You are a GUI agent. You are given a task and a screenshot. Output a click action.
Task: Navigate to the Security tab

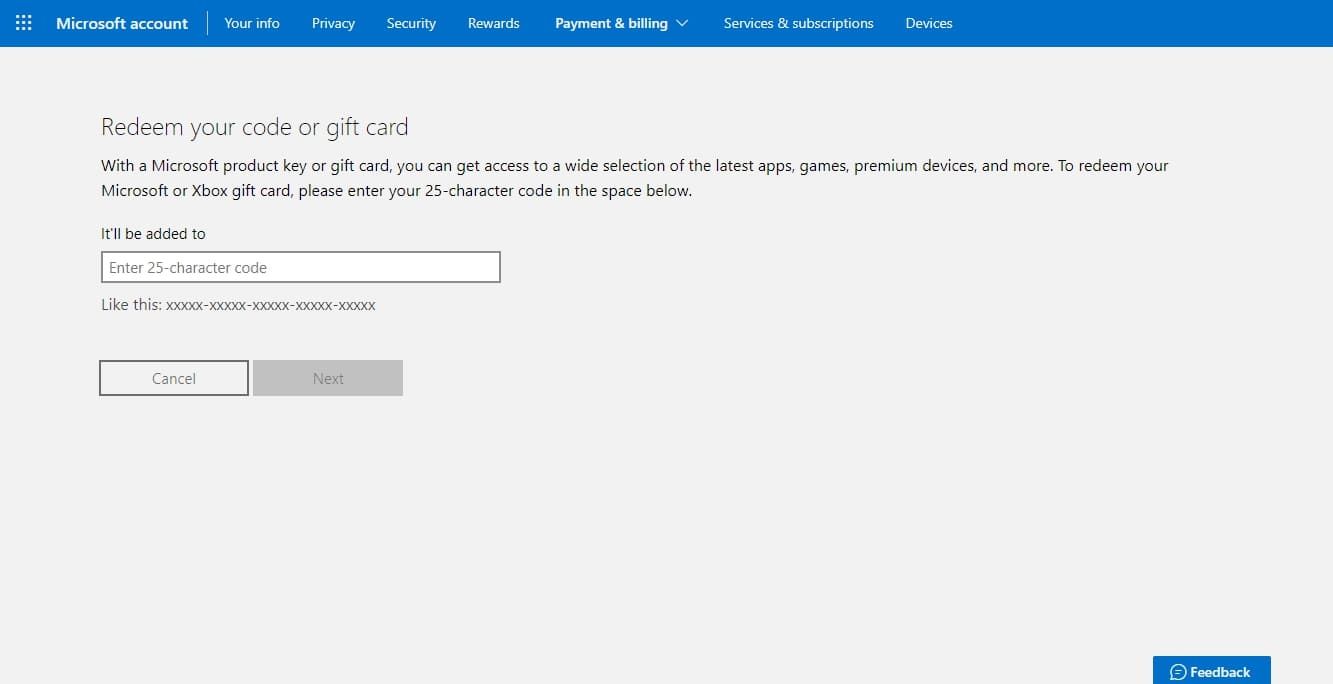pyautogui.click(x=411, y=23)
